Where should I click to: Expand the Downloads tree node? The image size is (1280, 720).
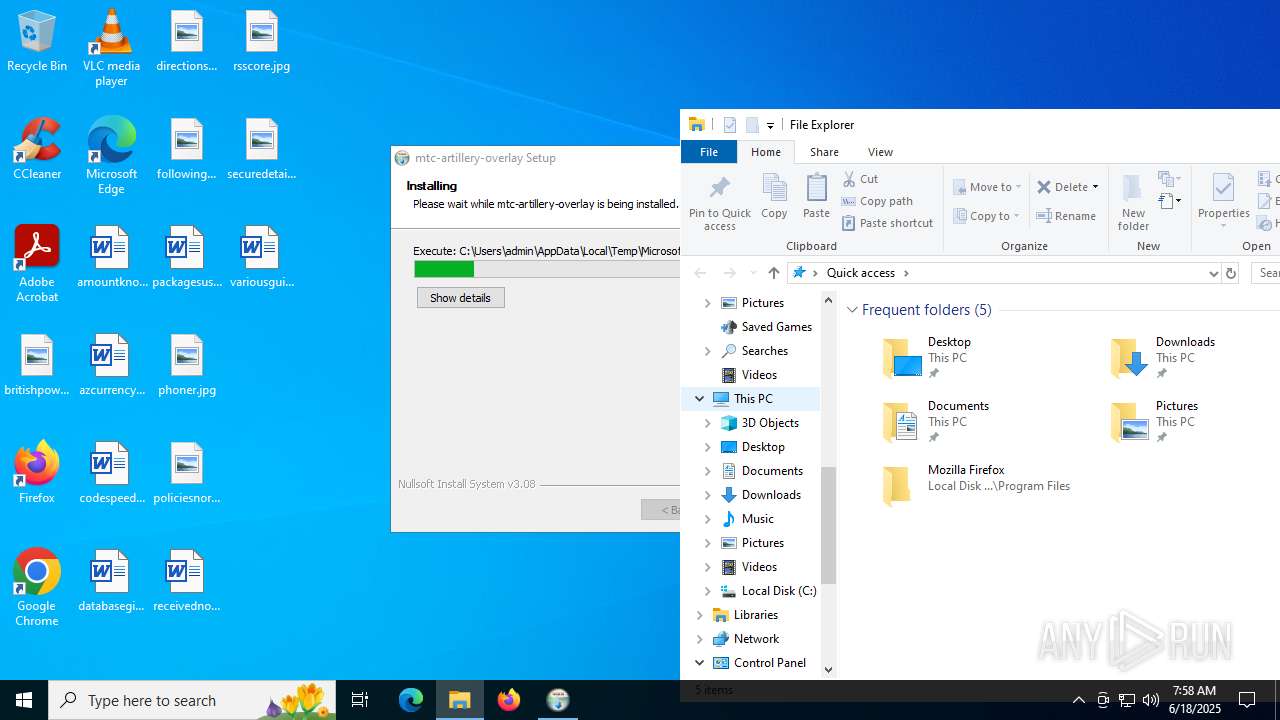point(708,495)
